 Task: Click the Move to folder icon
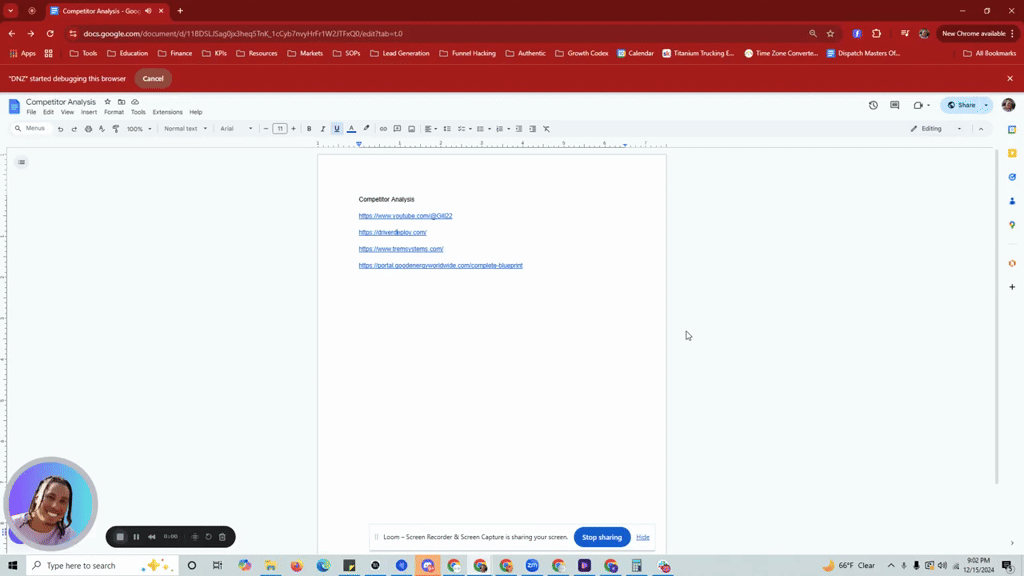click(x=121, y=102)
